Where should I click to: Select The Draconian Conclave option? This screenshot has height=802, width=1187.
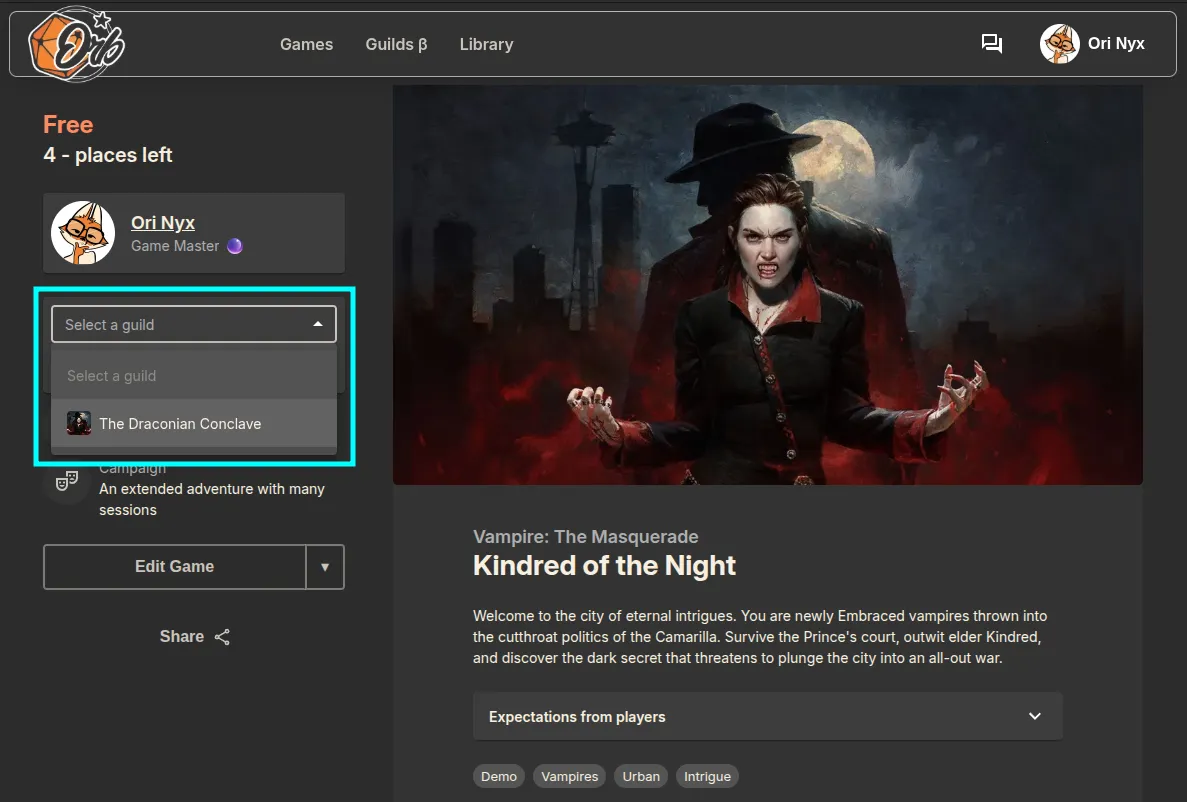pyautogui.click(x=194, y=423)
